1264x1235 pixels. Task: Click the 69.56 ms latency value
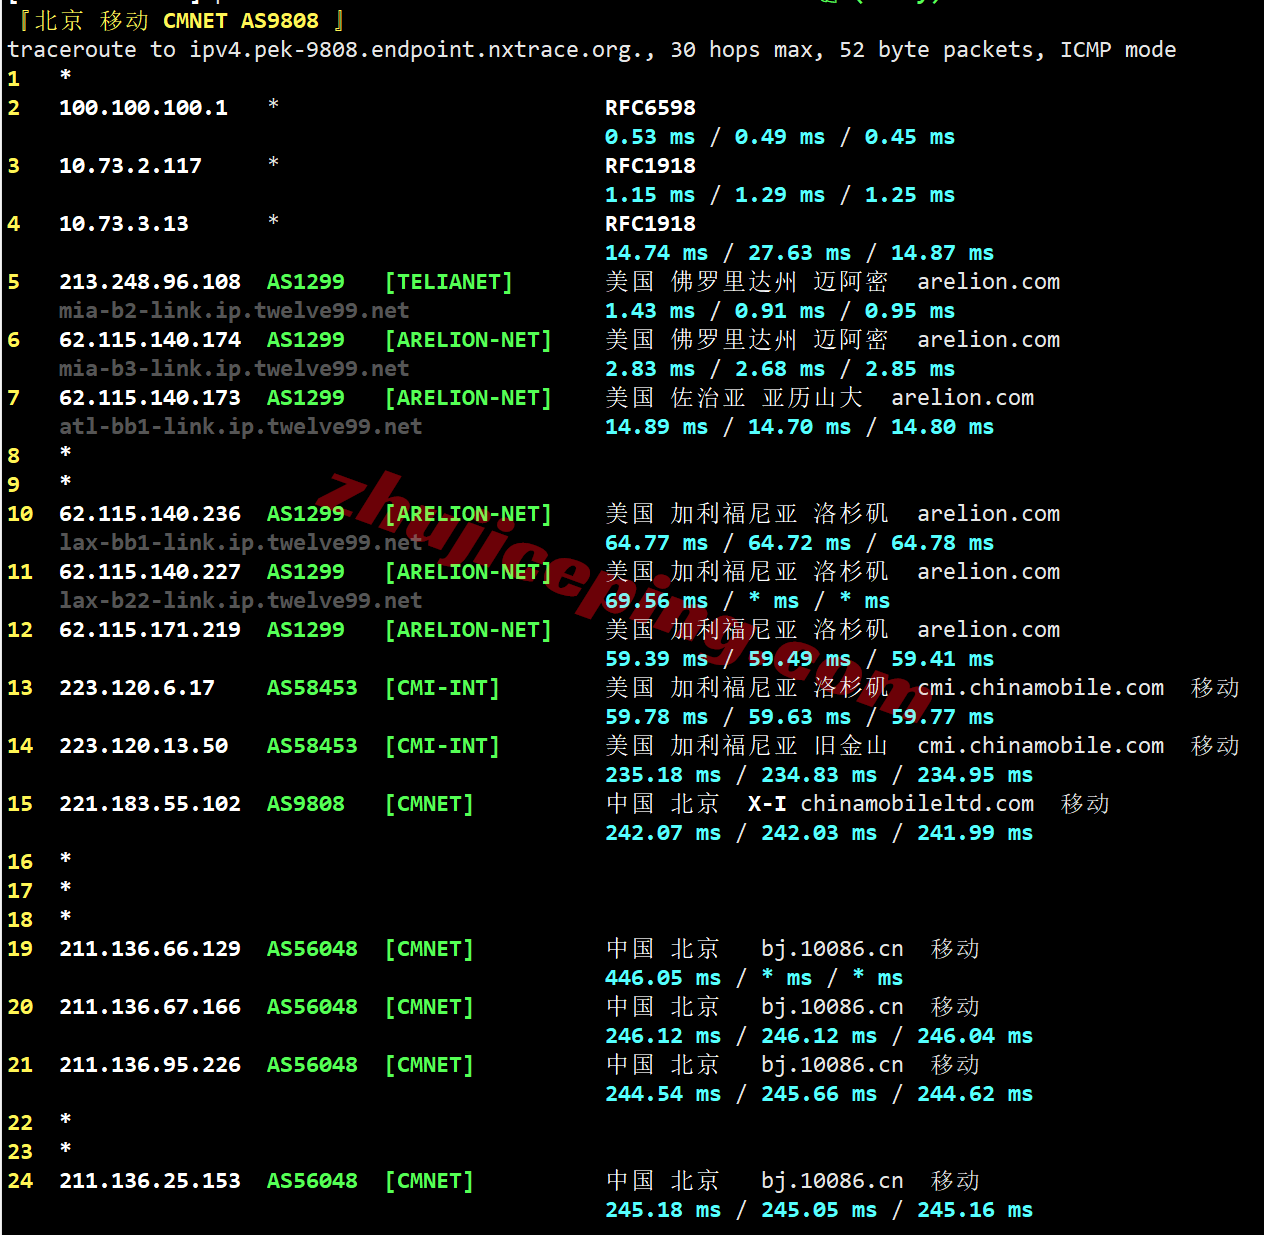point(657,601)
